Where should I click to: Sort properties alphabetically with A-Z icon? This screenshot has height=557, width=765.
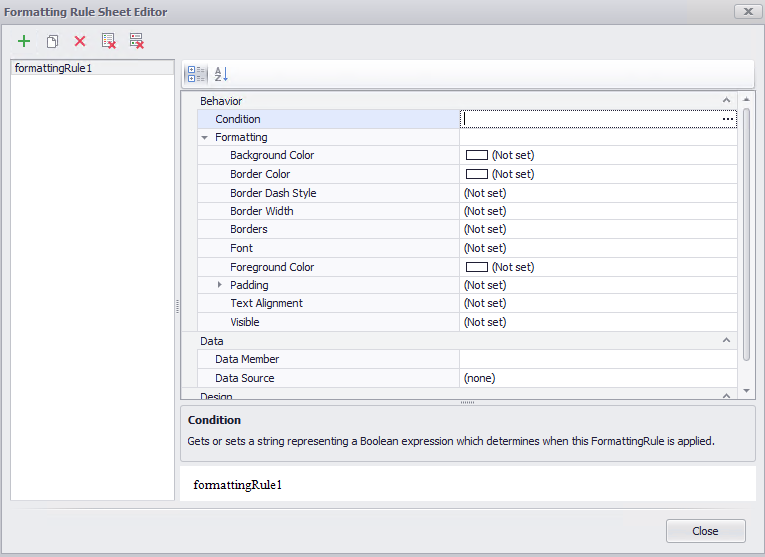tap(222, 74)
